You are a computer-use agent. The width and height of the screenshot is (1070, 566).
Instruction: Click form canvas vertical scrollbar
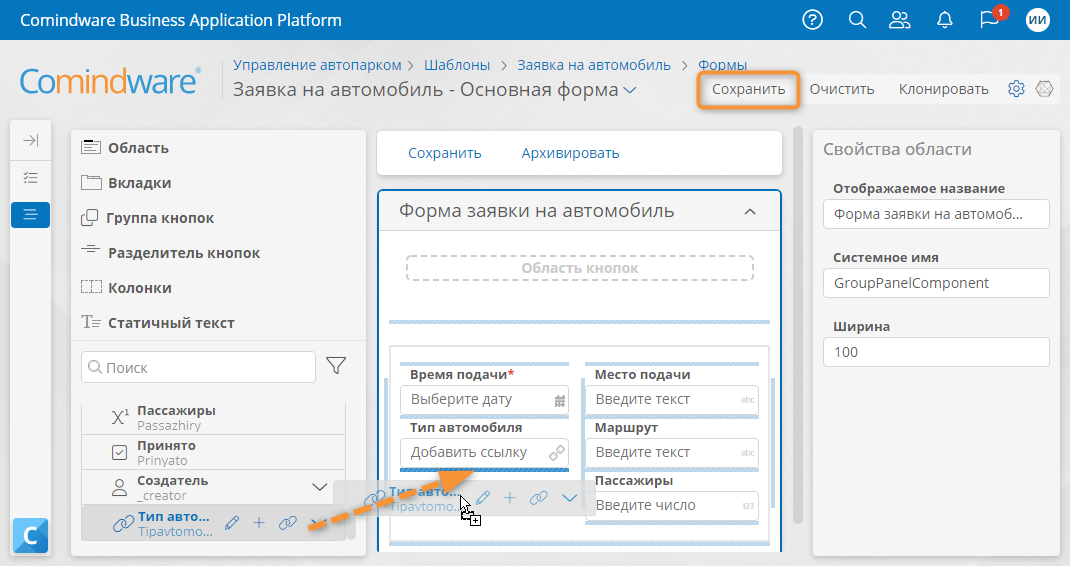point(798,325)
